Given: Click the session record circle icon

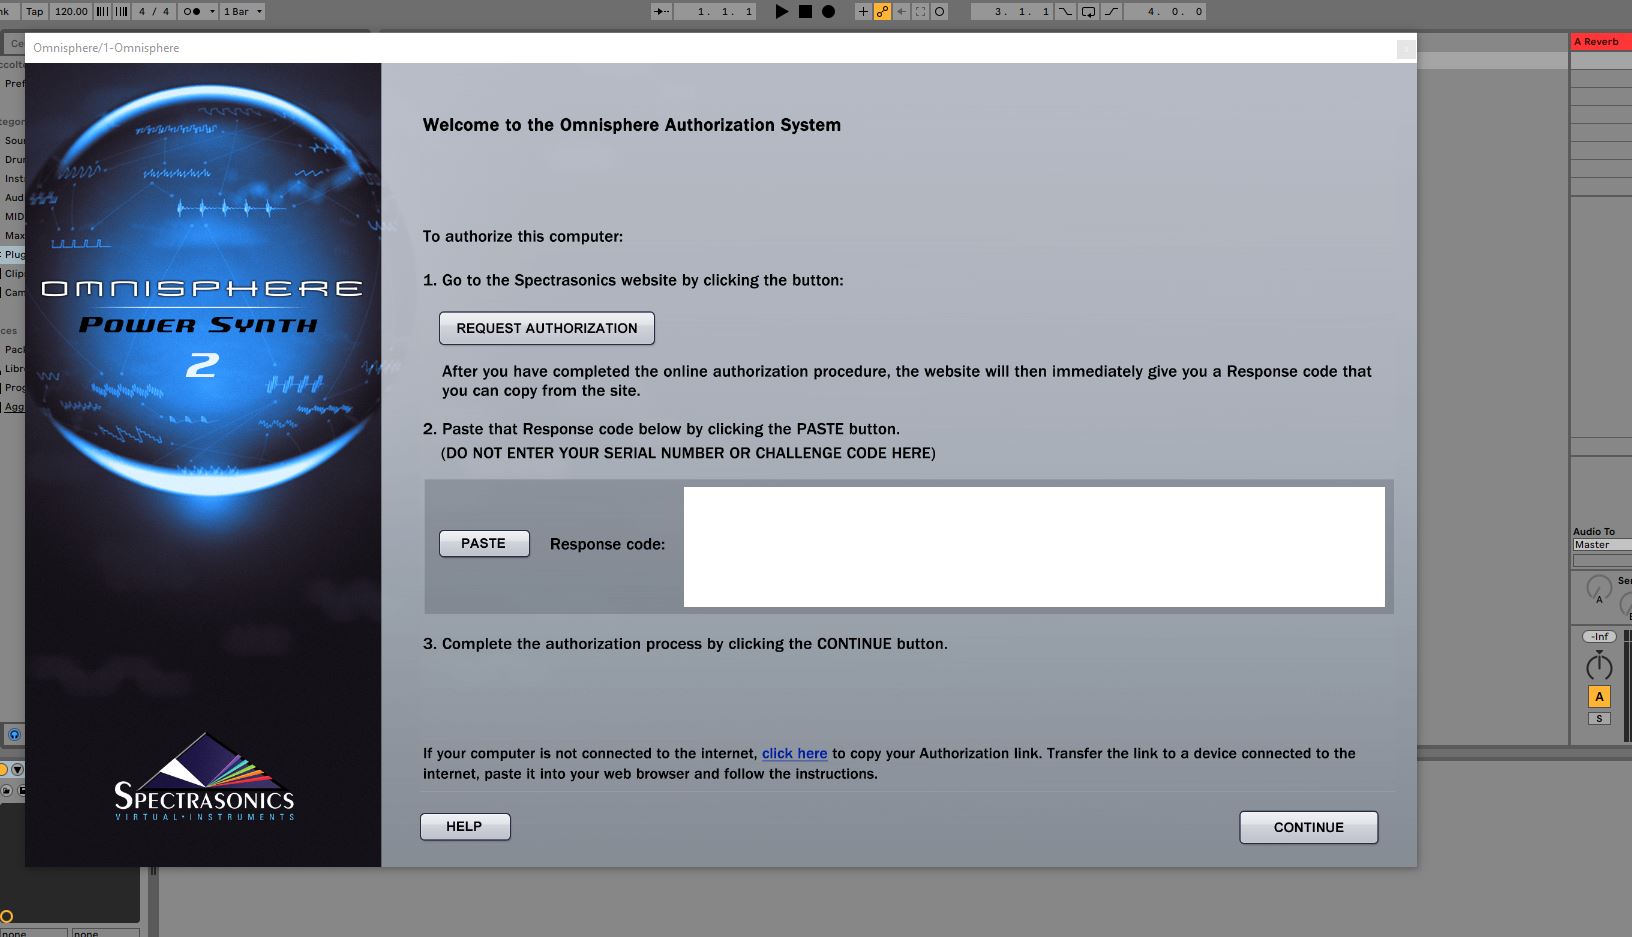Looking at the screenshot, I should click(939, 12).
